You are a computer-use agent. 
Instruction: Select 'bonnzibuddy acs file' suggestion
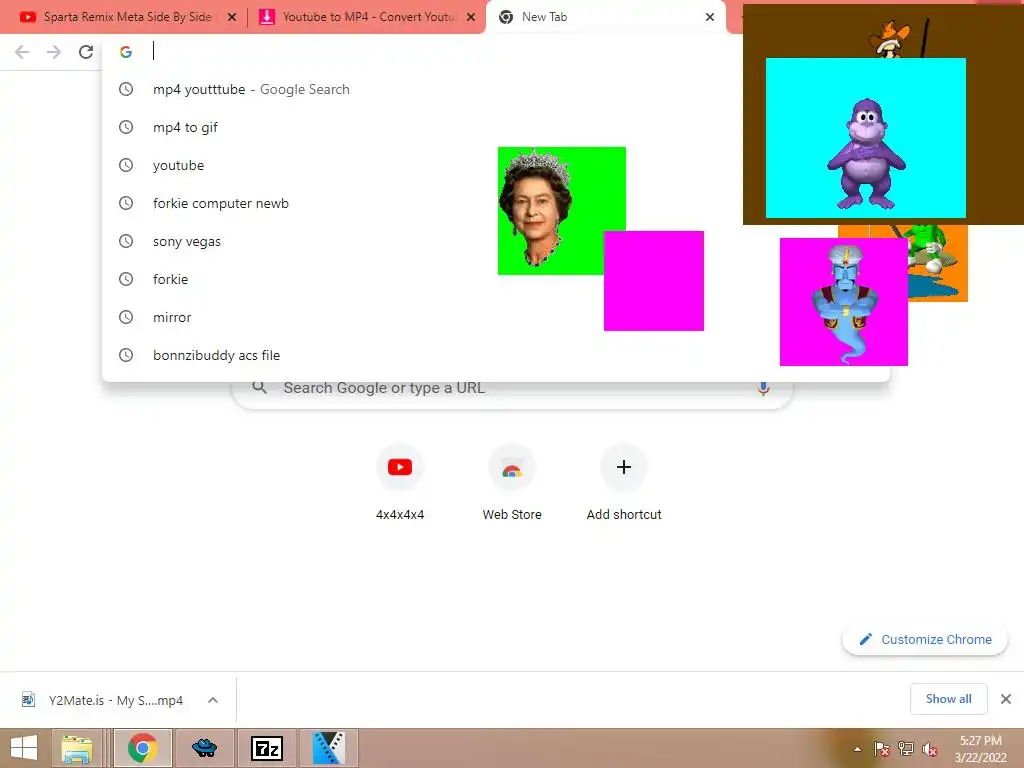coord(496,355)
